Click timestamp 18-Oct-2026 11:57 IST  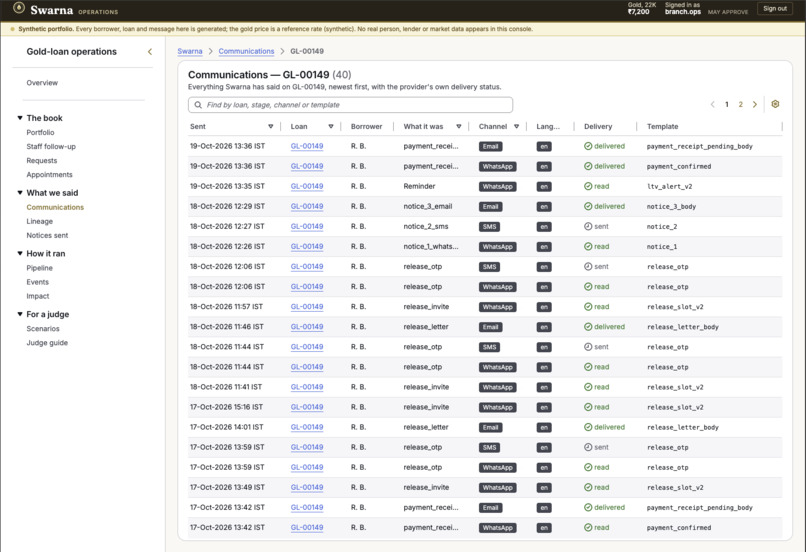click(x=226, y=307)
